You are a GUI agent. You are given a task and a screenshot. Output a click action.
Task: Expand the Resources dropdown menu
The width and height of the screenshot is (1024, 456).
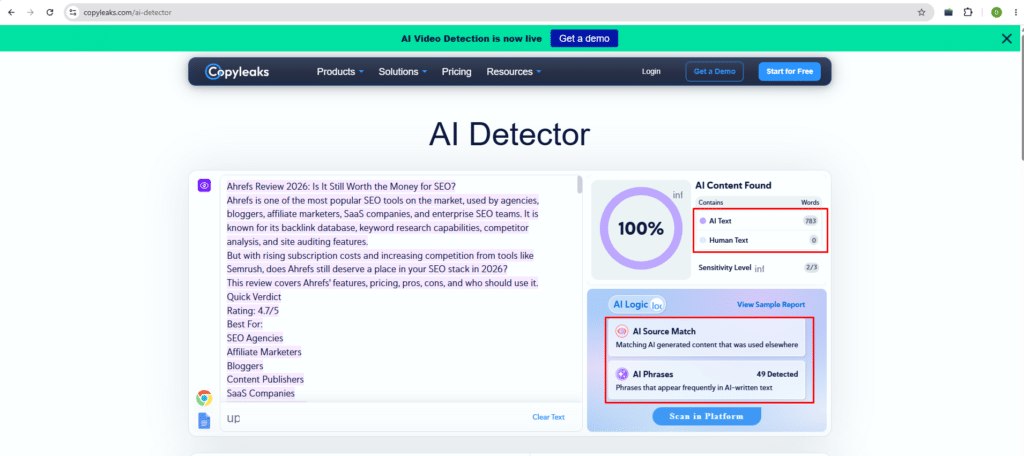pos(514,72)
